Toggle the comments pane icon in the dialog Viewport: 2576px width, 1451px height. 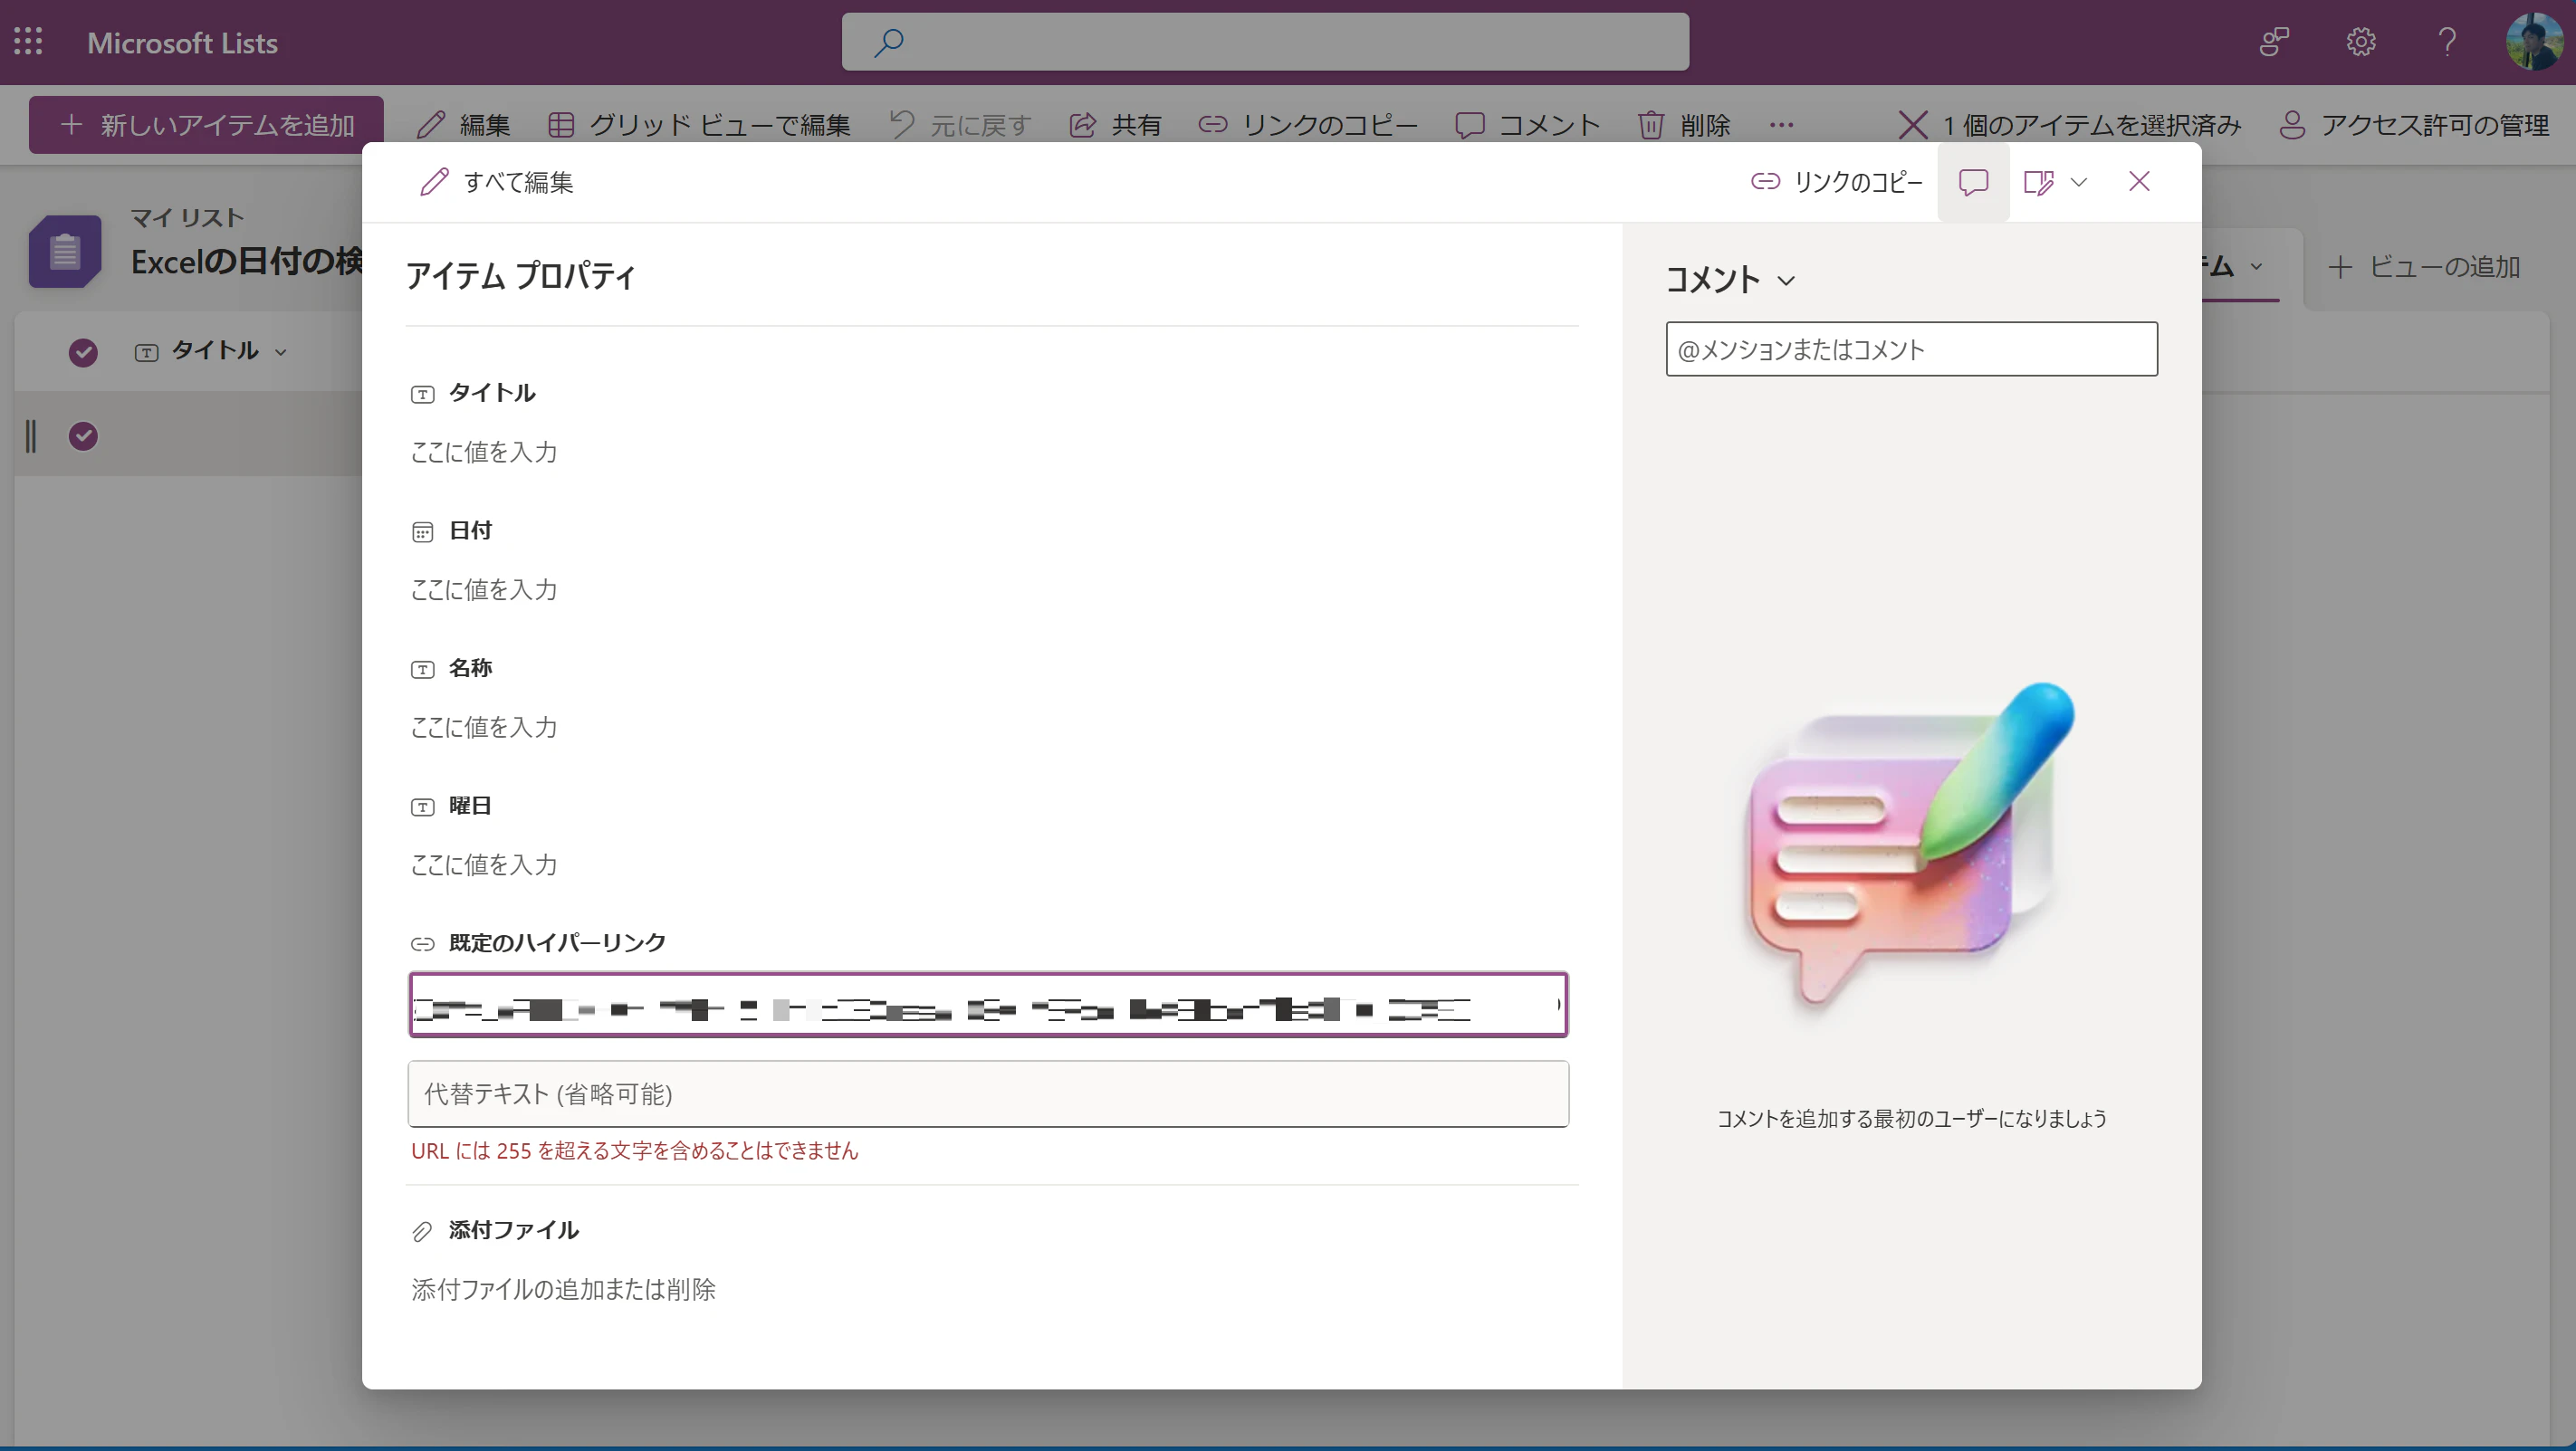(x=1972, y=181)
